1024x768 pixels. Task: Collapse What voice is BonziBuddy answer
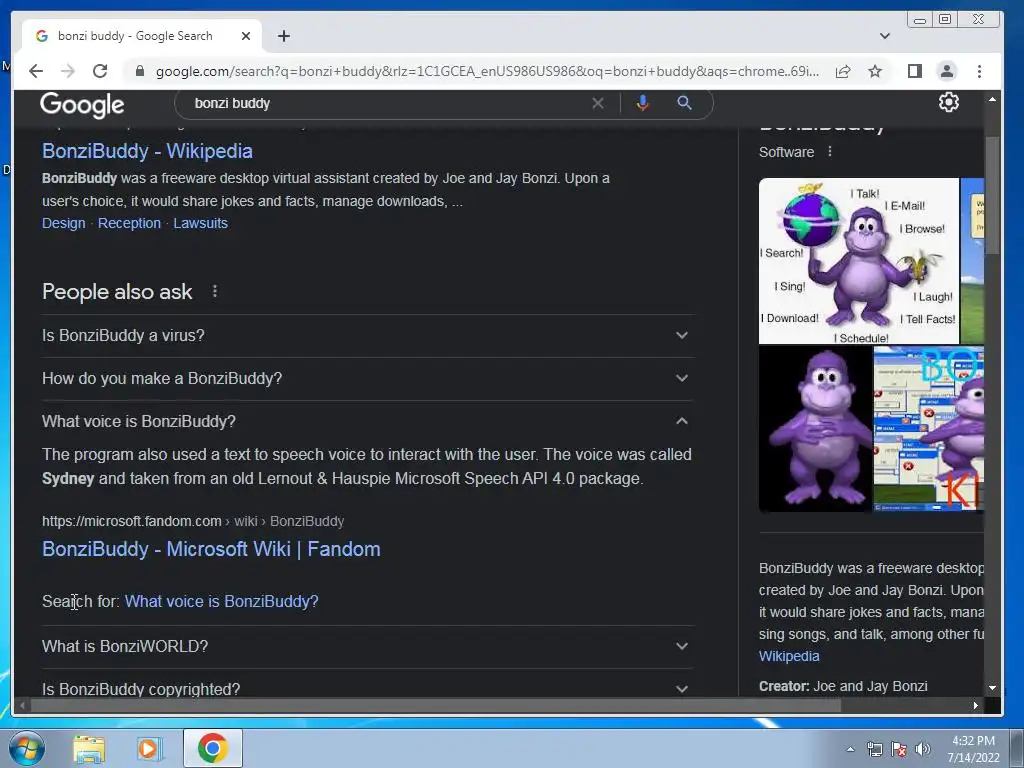[367, 421]
